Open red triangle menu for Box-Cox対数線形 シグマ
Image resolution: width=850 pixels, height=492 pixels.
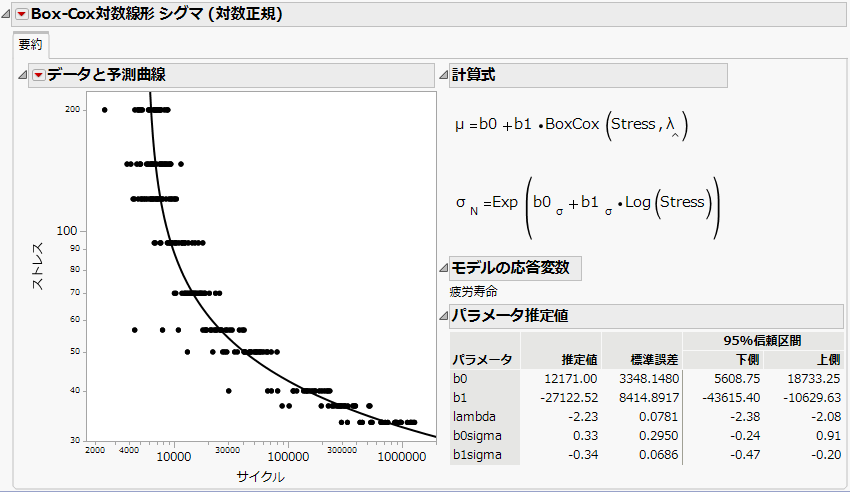[21, 15]
